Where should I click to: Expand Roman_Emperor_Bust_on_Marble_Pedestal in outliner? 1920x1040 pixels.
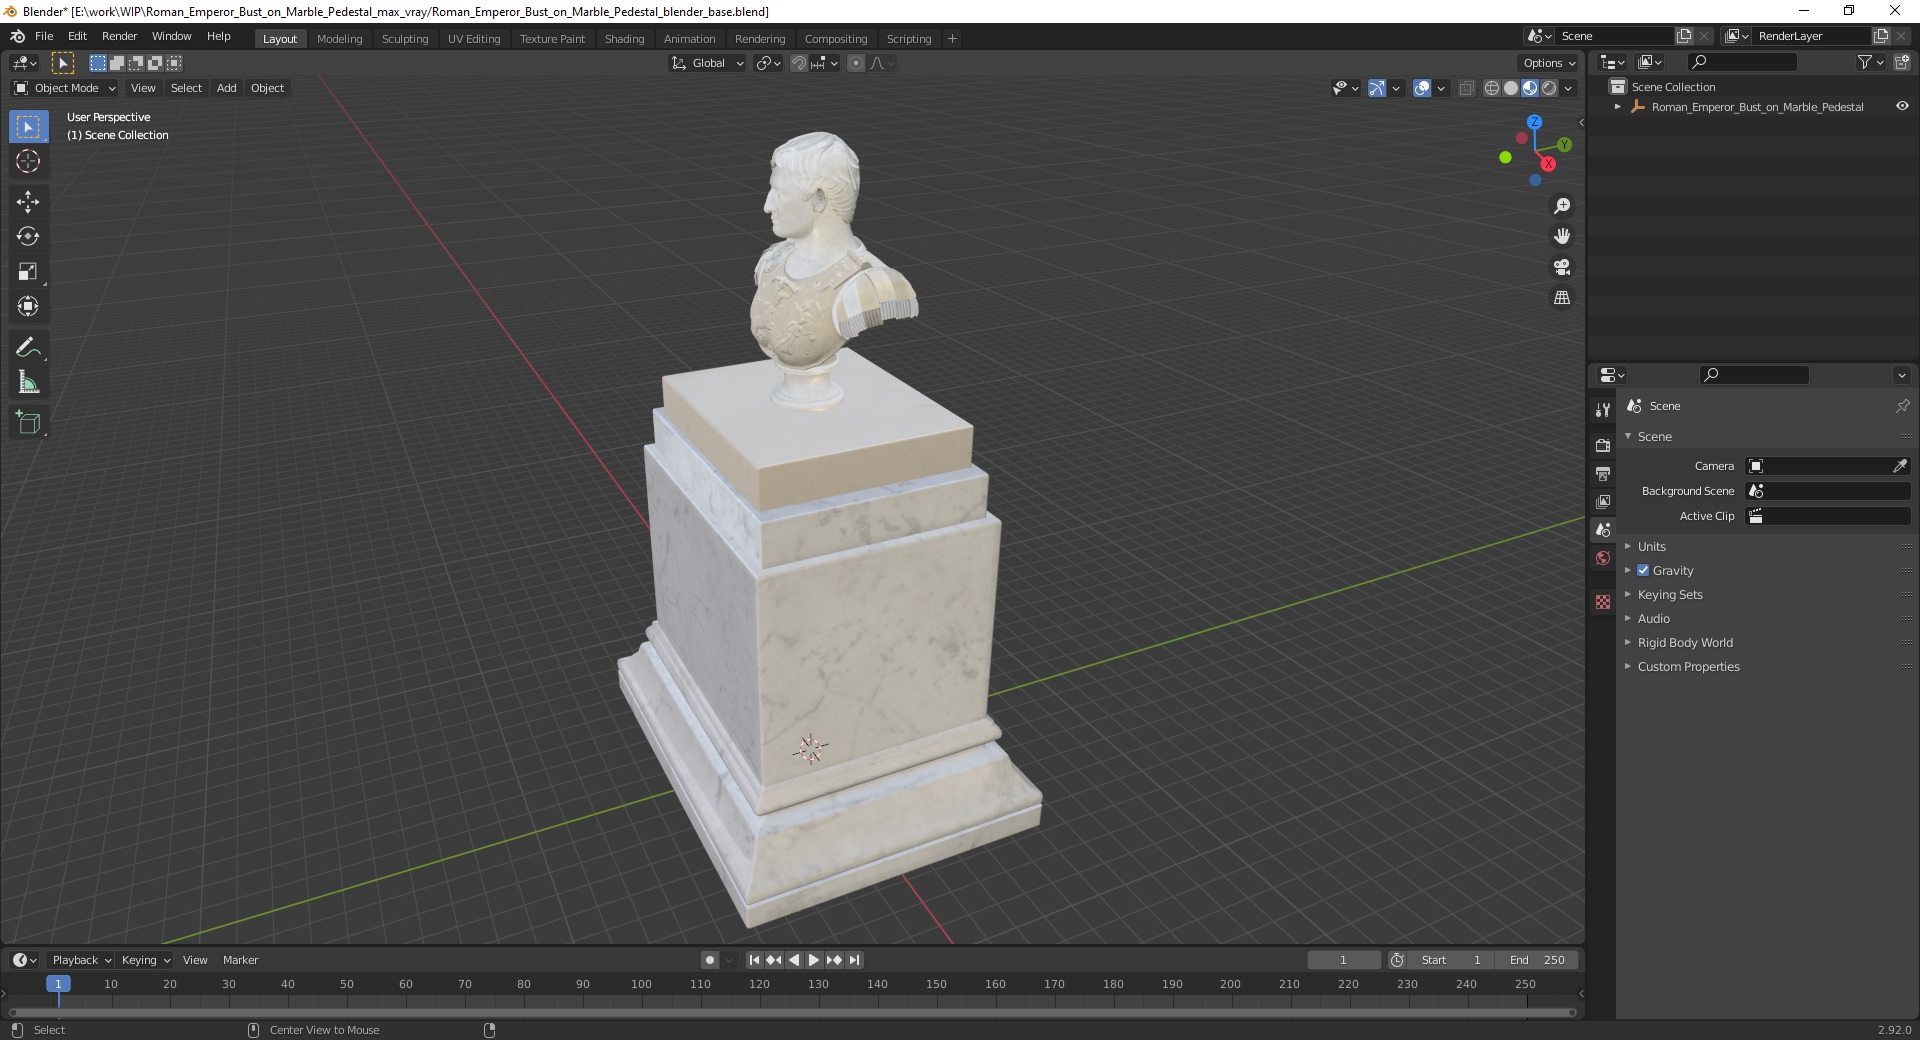point(1618,107)
